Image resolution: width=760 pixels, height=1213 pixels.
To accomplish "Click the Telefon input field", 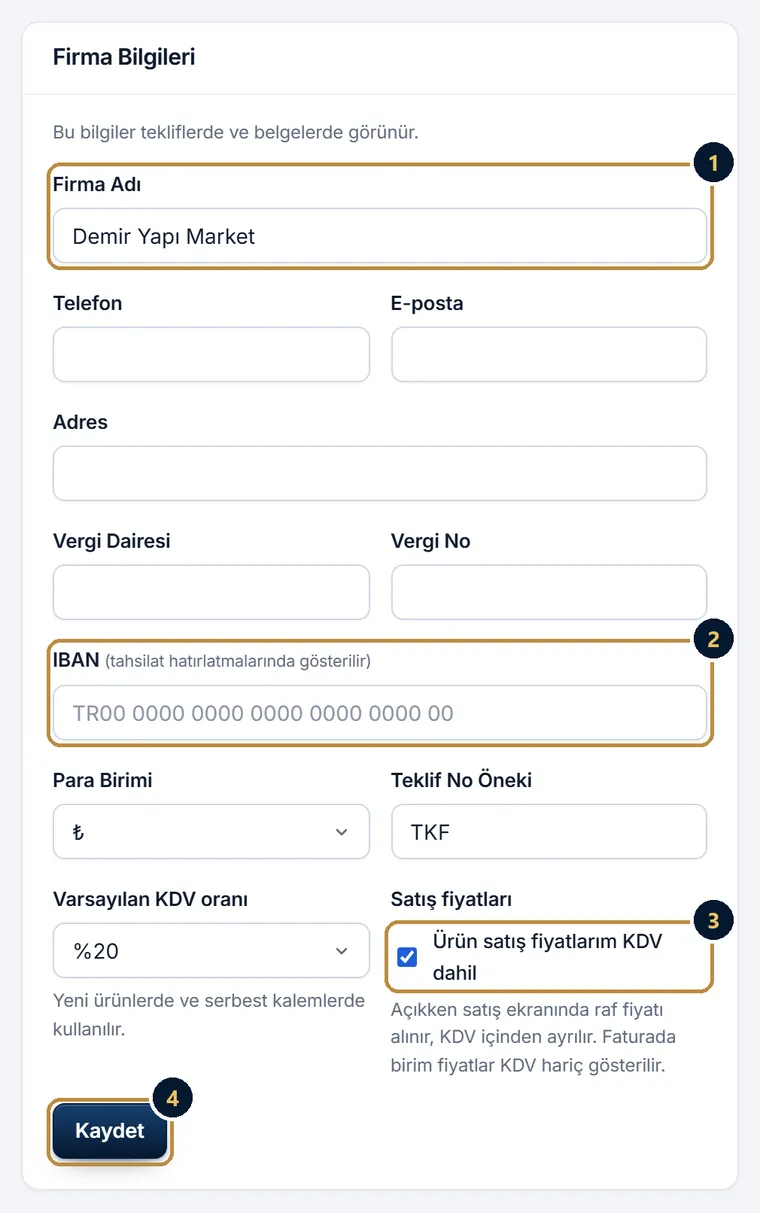I will [211, 354].
